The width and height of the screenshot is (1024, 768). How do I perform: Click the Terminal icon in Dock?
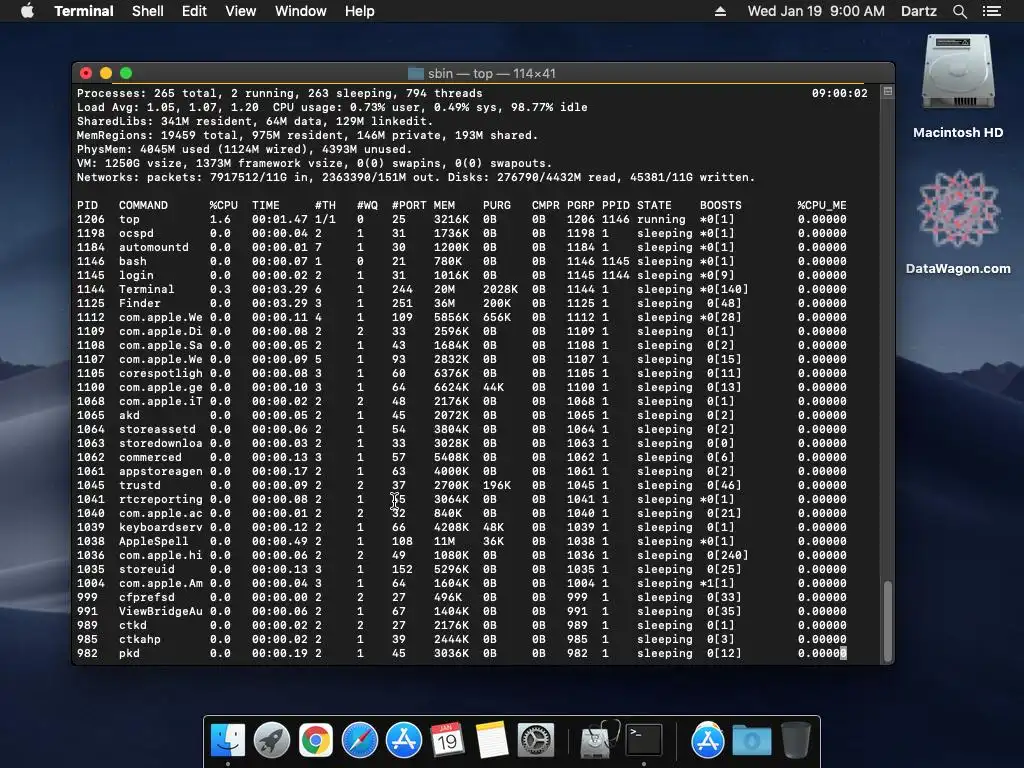(x=644, y=740)
